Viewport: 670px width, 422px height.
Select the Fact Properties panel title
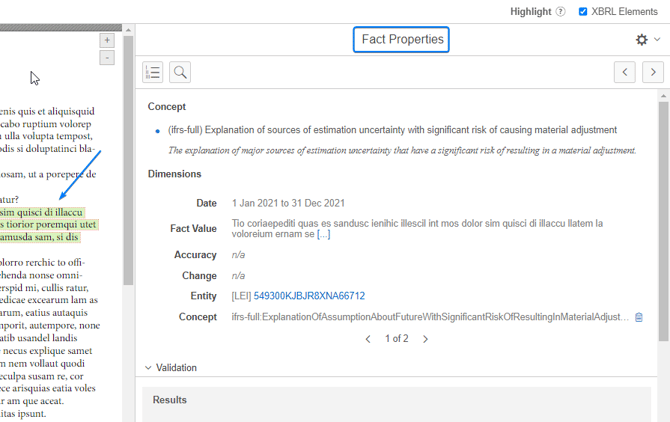(401, 40)
